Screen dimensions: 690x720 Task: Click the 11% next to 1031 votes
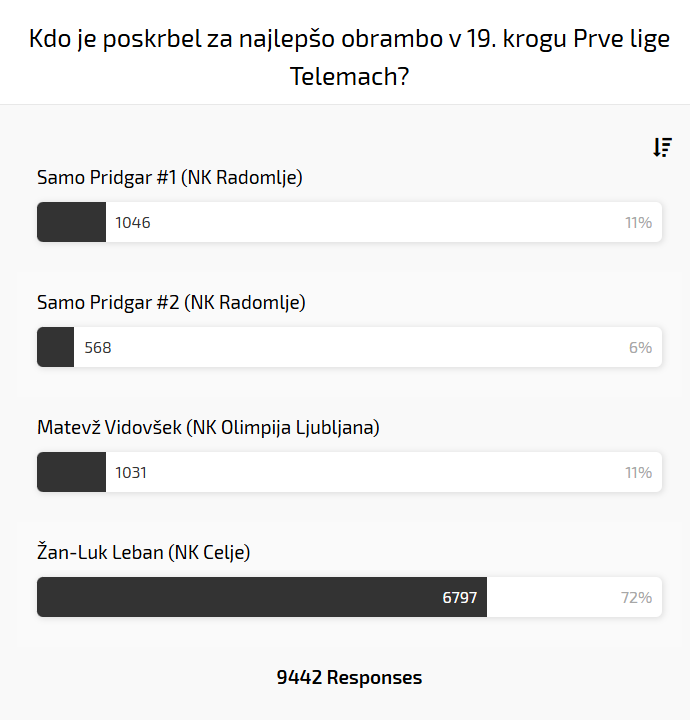[638, 472]
